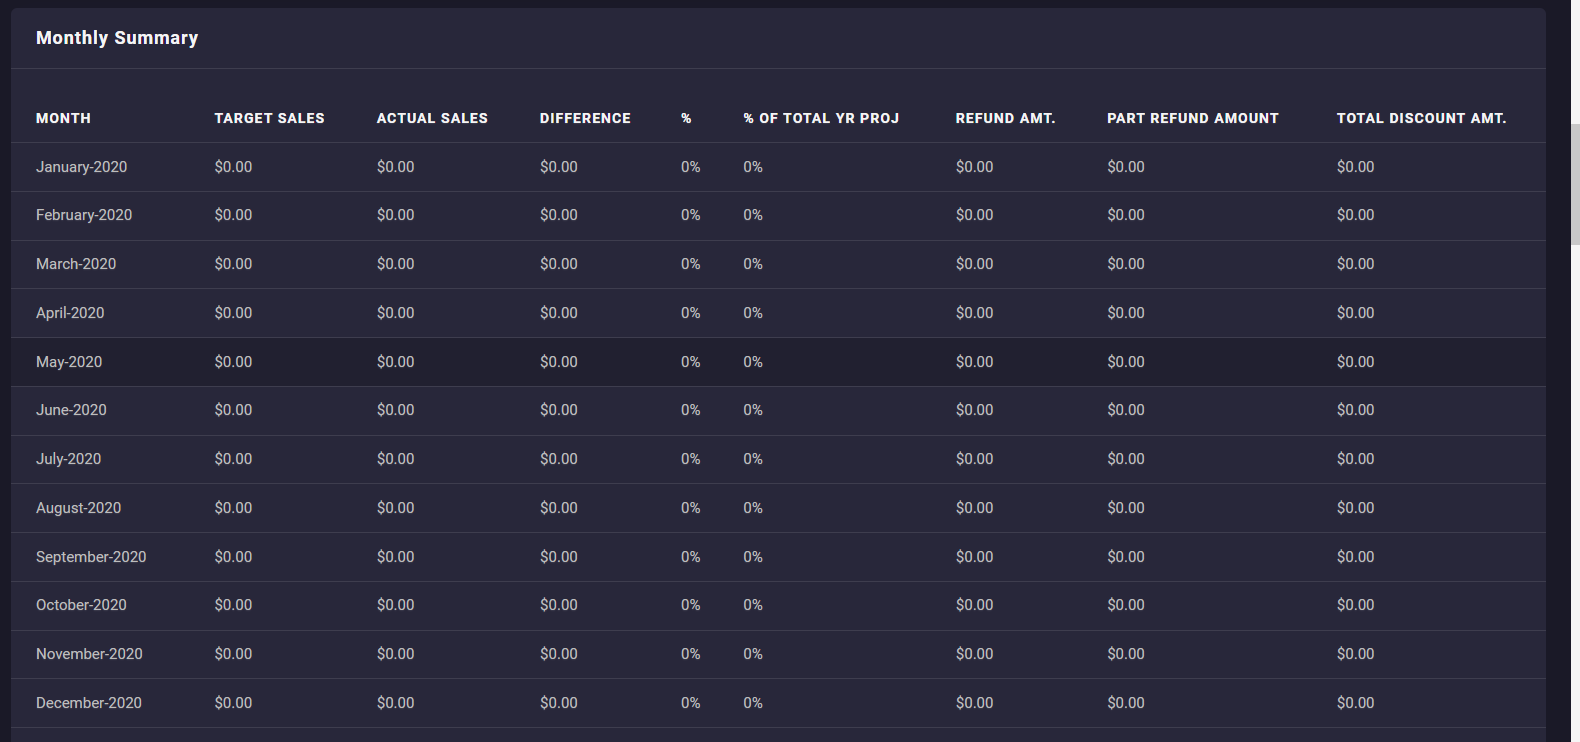Click the Monthly Summary title
This screenshot has width=1580, height=742.
(117, 38)
